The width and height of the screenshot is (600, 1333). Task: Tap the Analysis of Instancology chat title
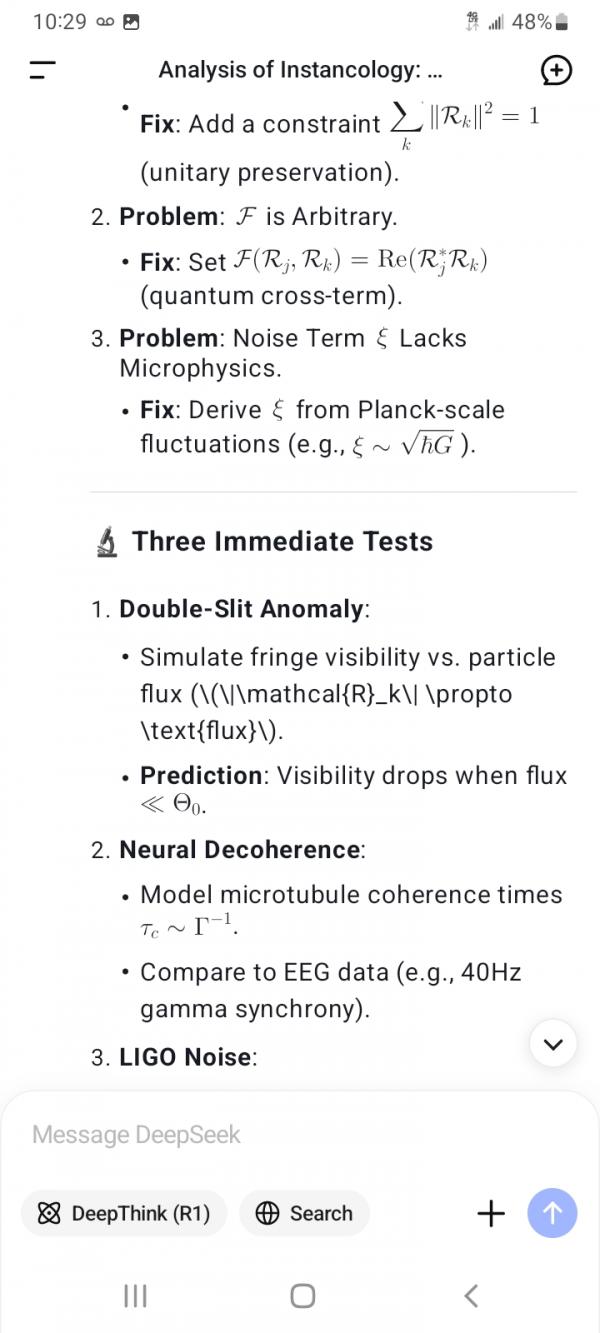(x=300, y=70)
